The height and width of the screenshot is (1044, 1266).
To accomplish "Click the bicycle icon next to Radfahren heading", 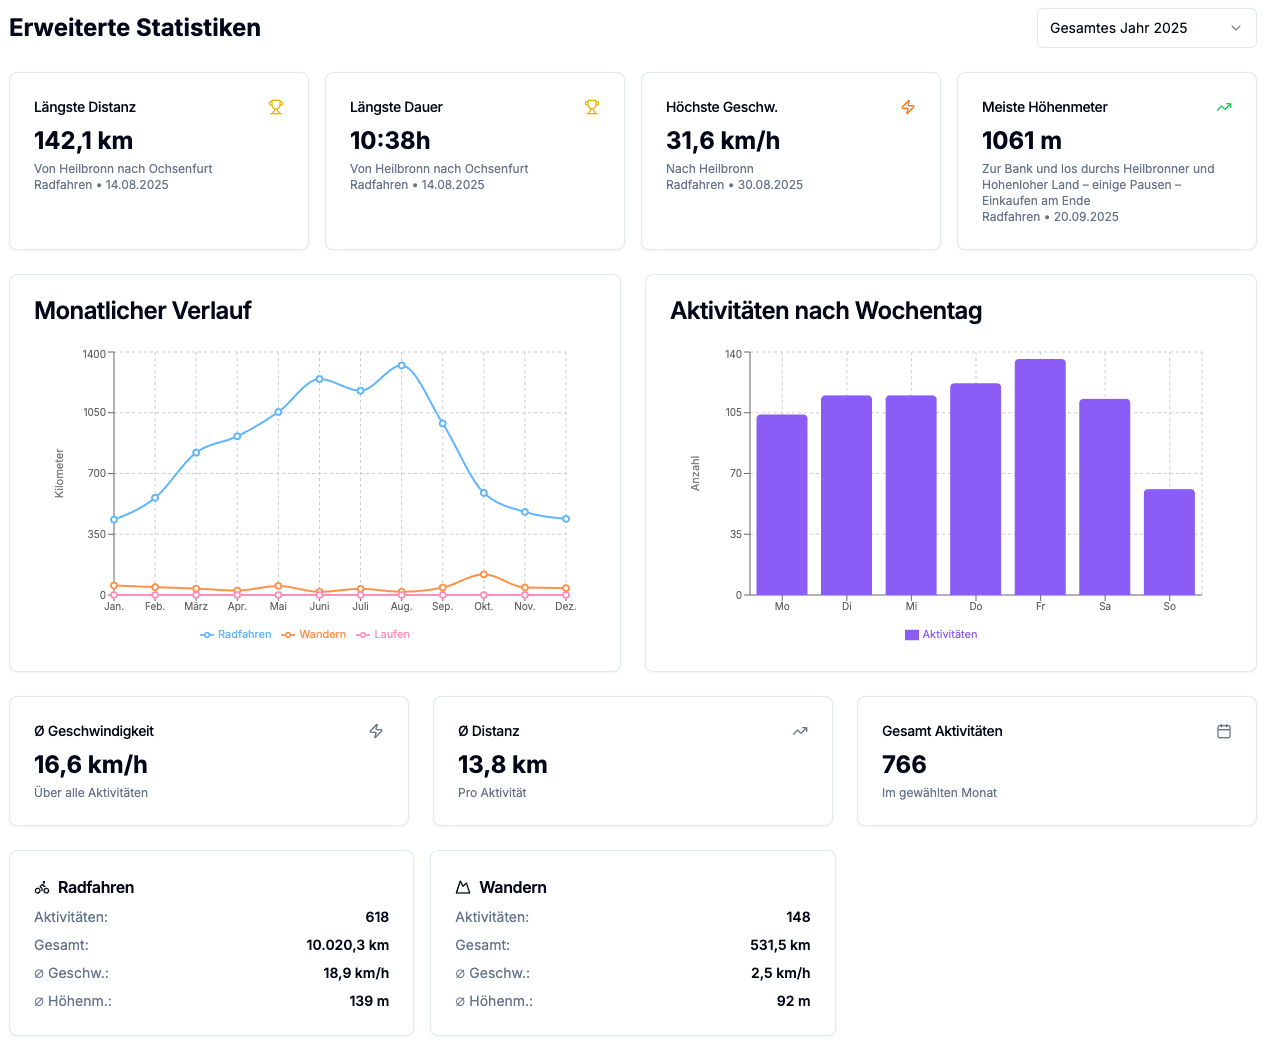I will pos(42,887).
